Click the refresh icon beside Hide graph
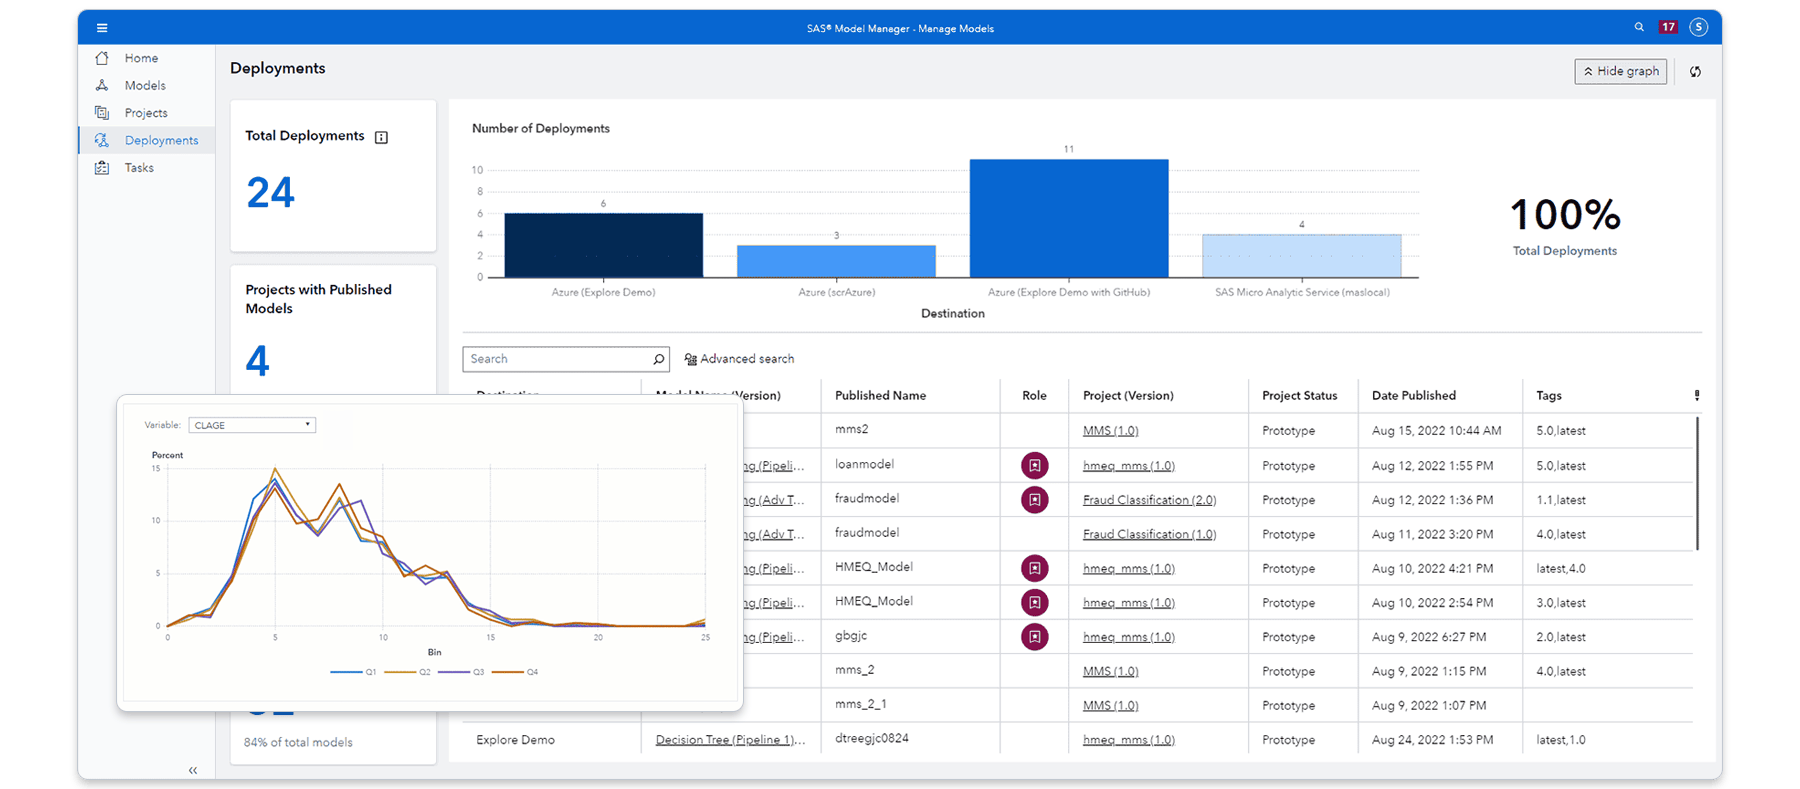The height and width of the screenshot is (789, 1800). [1695, 72]
